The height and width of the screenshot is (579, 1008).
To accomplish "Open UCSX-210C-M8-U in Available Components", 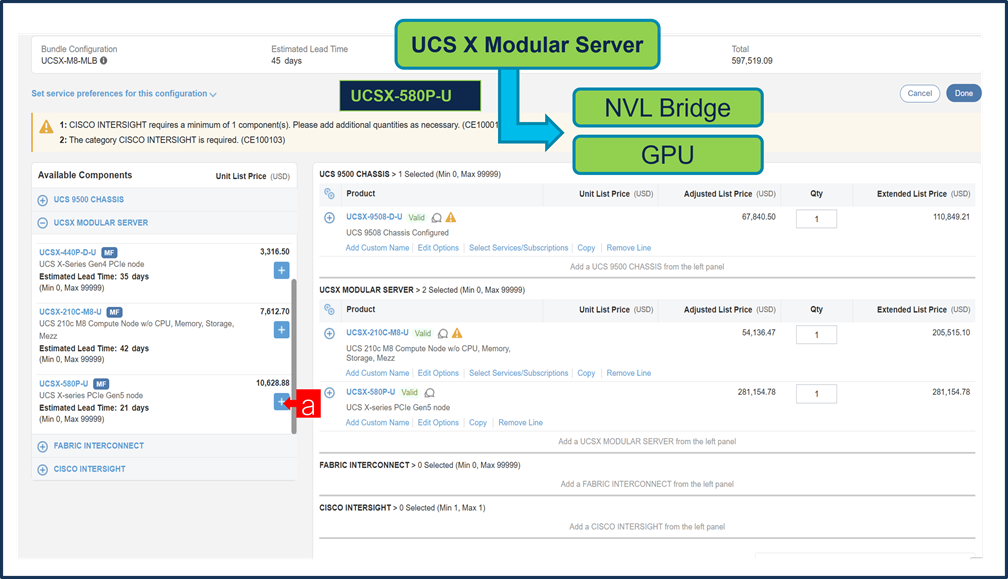I will click(70, 312).
